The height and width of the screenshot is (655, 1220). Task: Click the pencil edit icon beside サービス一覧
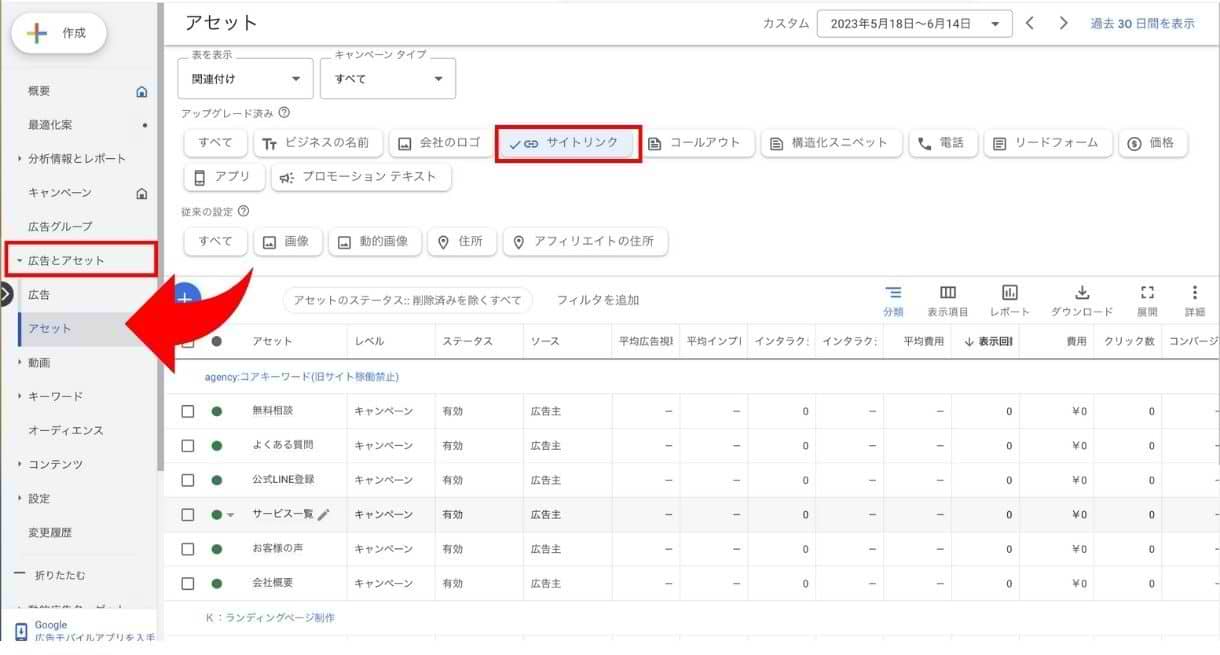323,515
